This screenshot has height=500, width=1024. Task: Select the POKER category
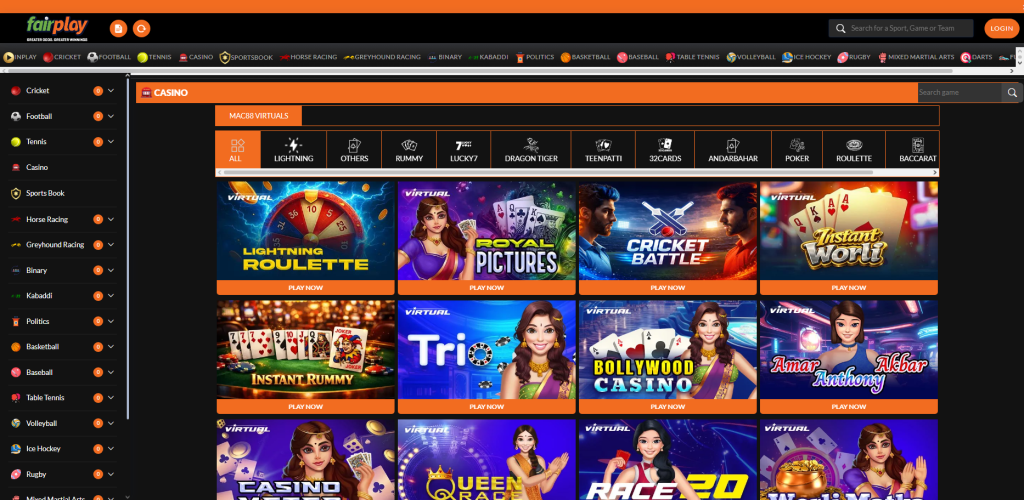tap(797, 150)
